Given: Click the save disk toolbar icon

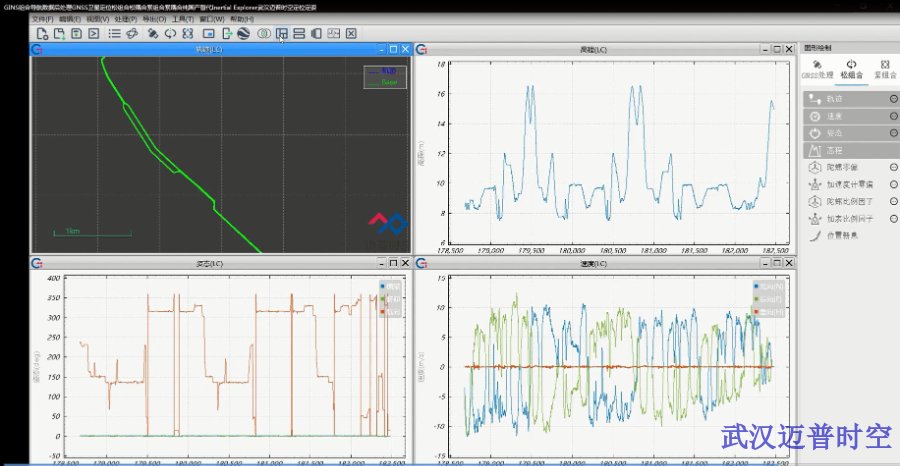Looking at the screenshot, I should pos(75,33).
